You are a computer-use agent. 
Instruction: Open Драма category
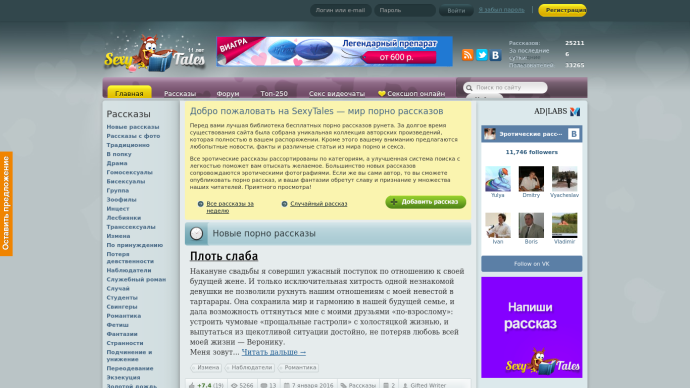pos(117,163)
